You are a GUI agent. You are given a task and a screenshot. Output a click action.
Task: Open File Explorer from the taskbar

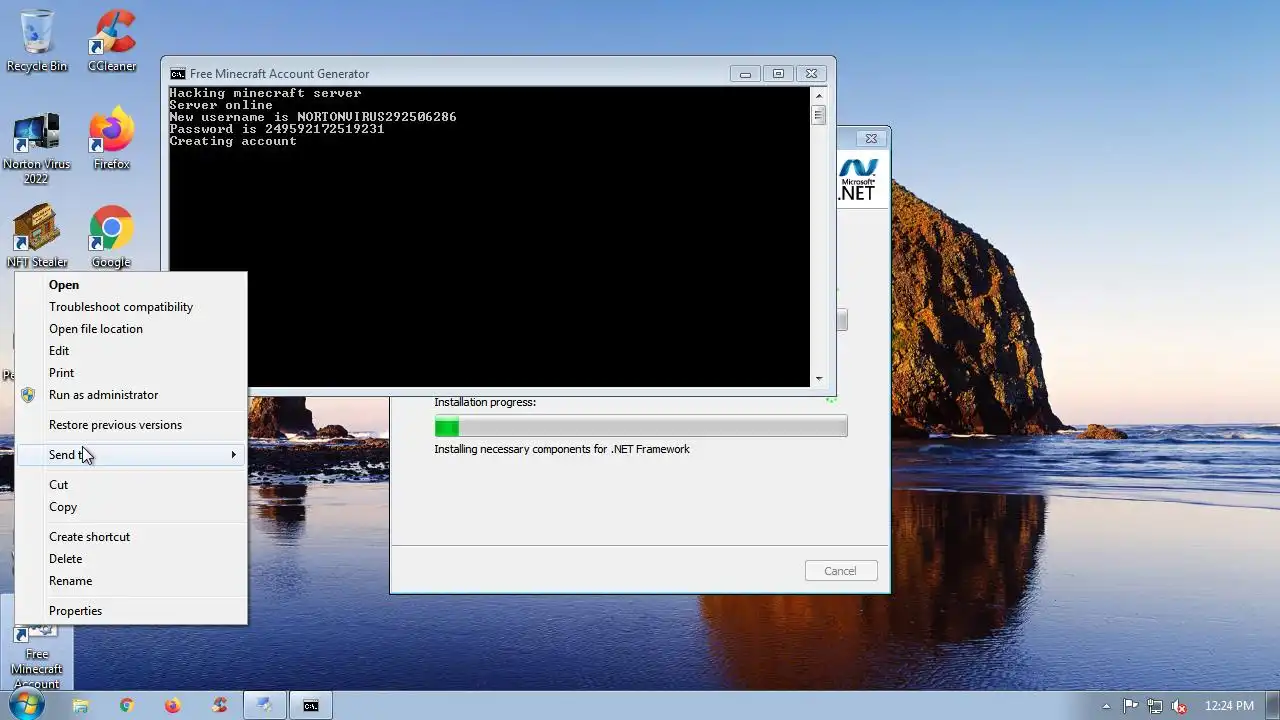click(80, 705)
